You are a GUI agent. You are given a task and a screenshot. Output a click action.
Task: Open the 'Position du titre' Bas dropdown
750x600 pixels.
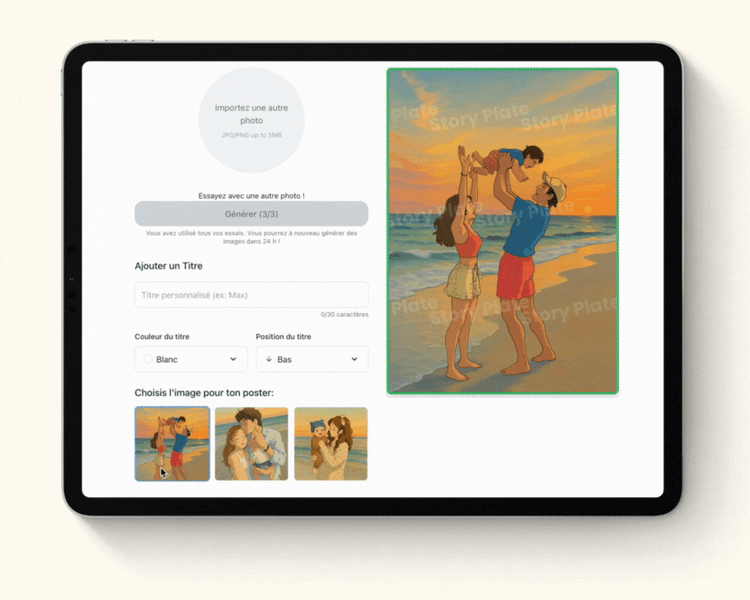312,359
